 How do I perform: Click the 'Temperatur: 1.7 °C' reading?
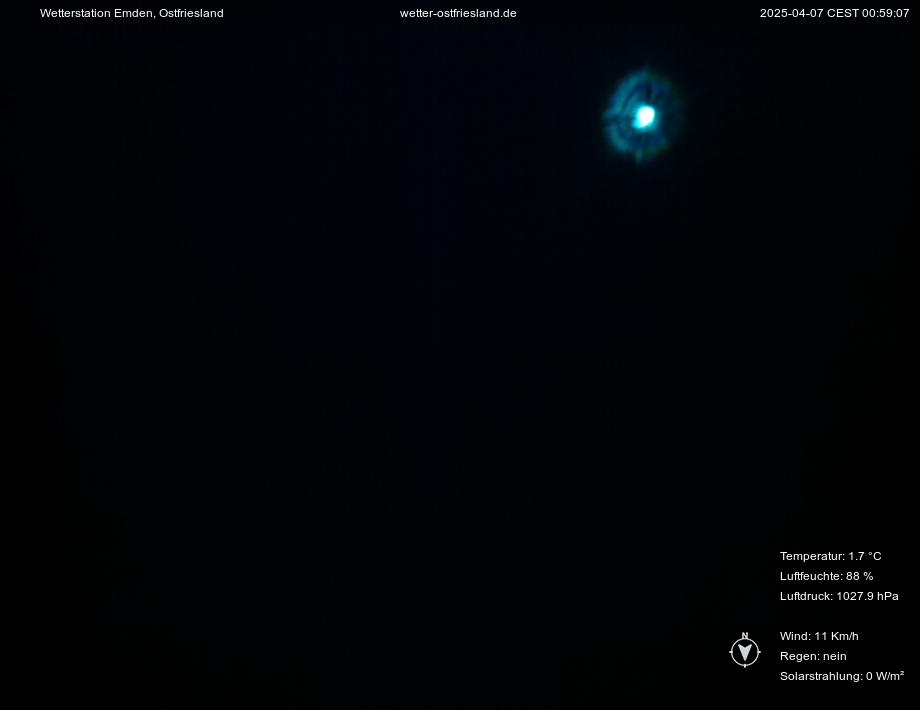coord(830,556)
